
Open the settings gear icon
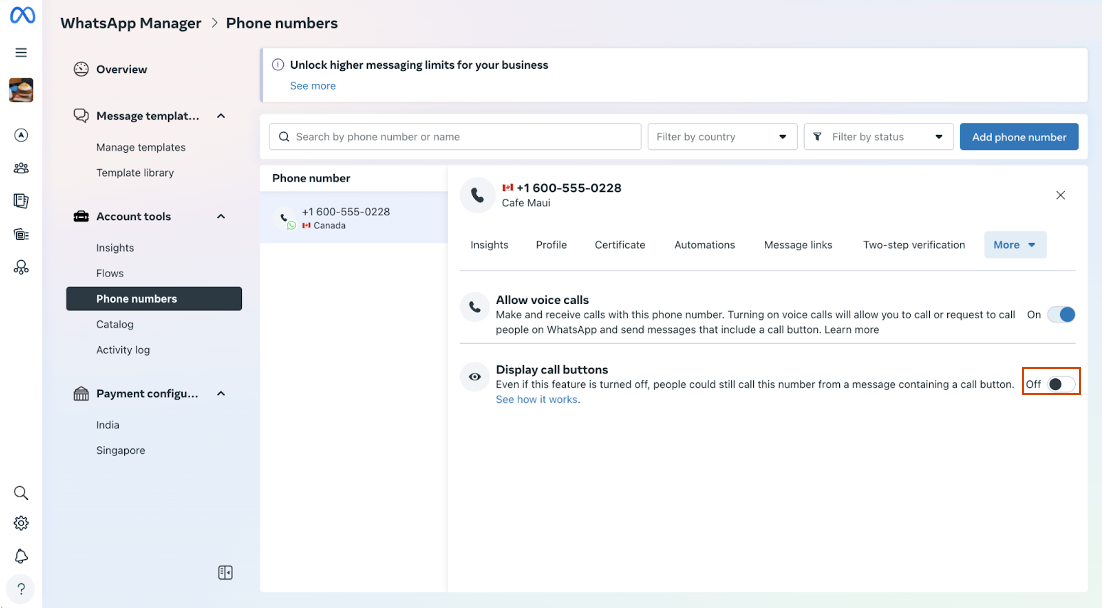point(21,523)
